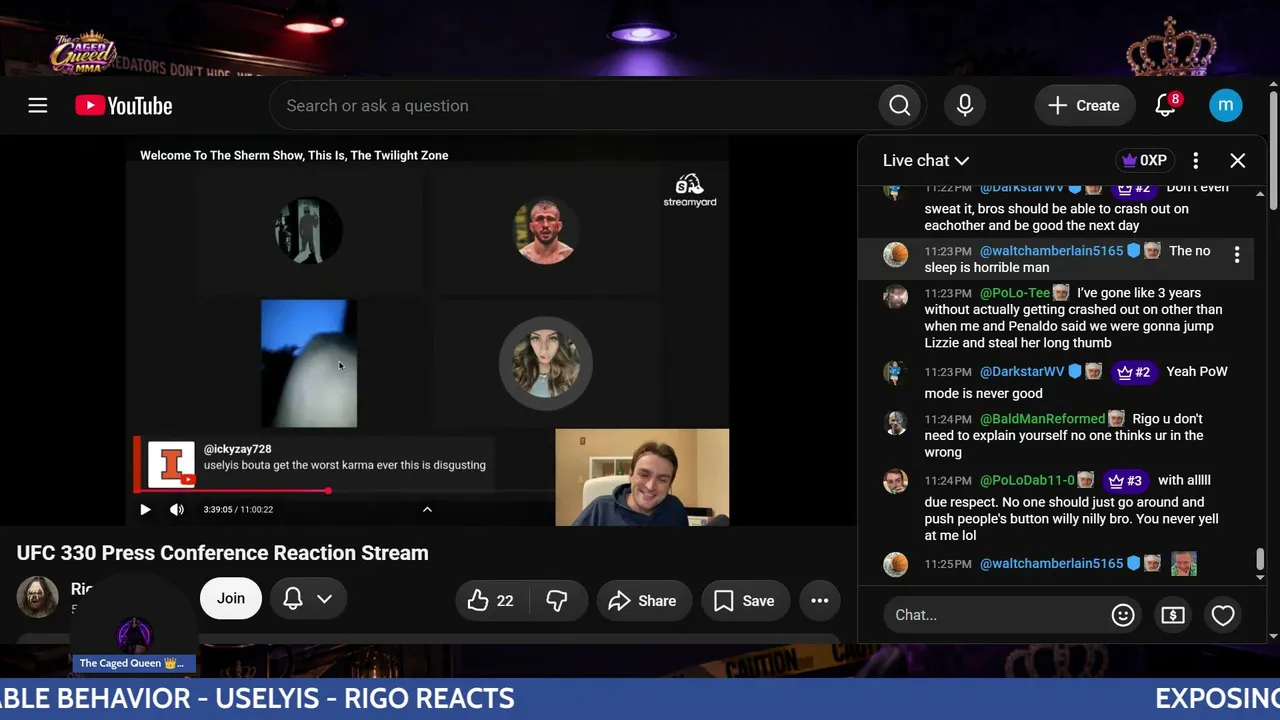
Task: Open the notifications bell with 8 alerts
Action: point(1166,105)
